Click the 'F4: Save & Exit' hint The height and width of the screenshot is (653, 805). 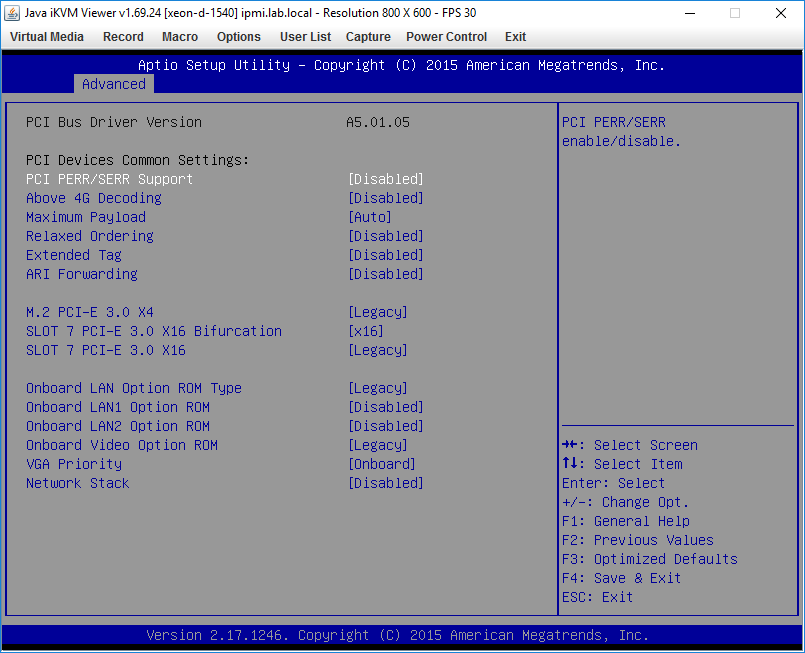coord(622,578)
